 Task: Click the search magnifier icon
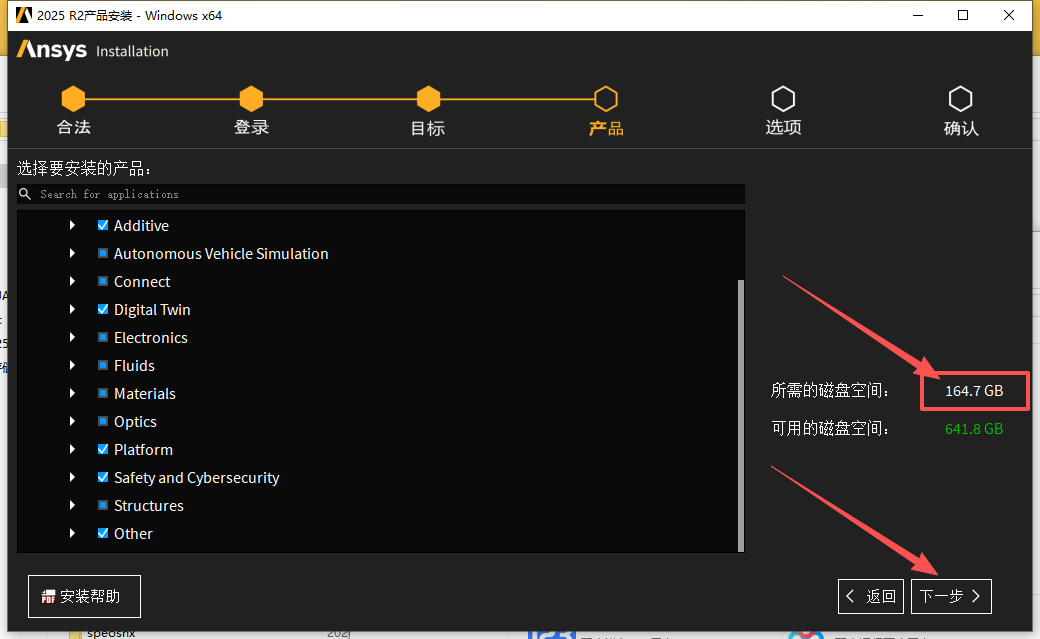pos(25,193)
